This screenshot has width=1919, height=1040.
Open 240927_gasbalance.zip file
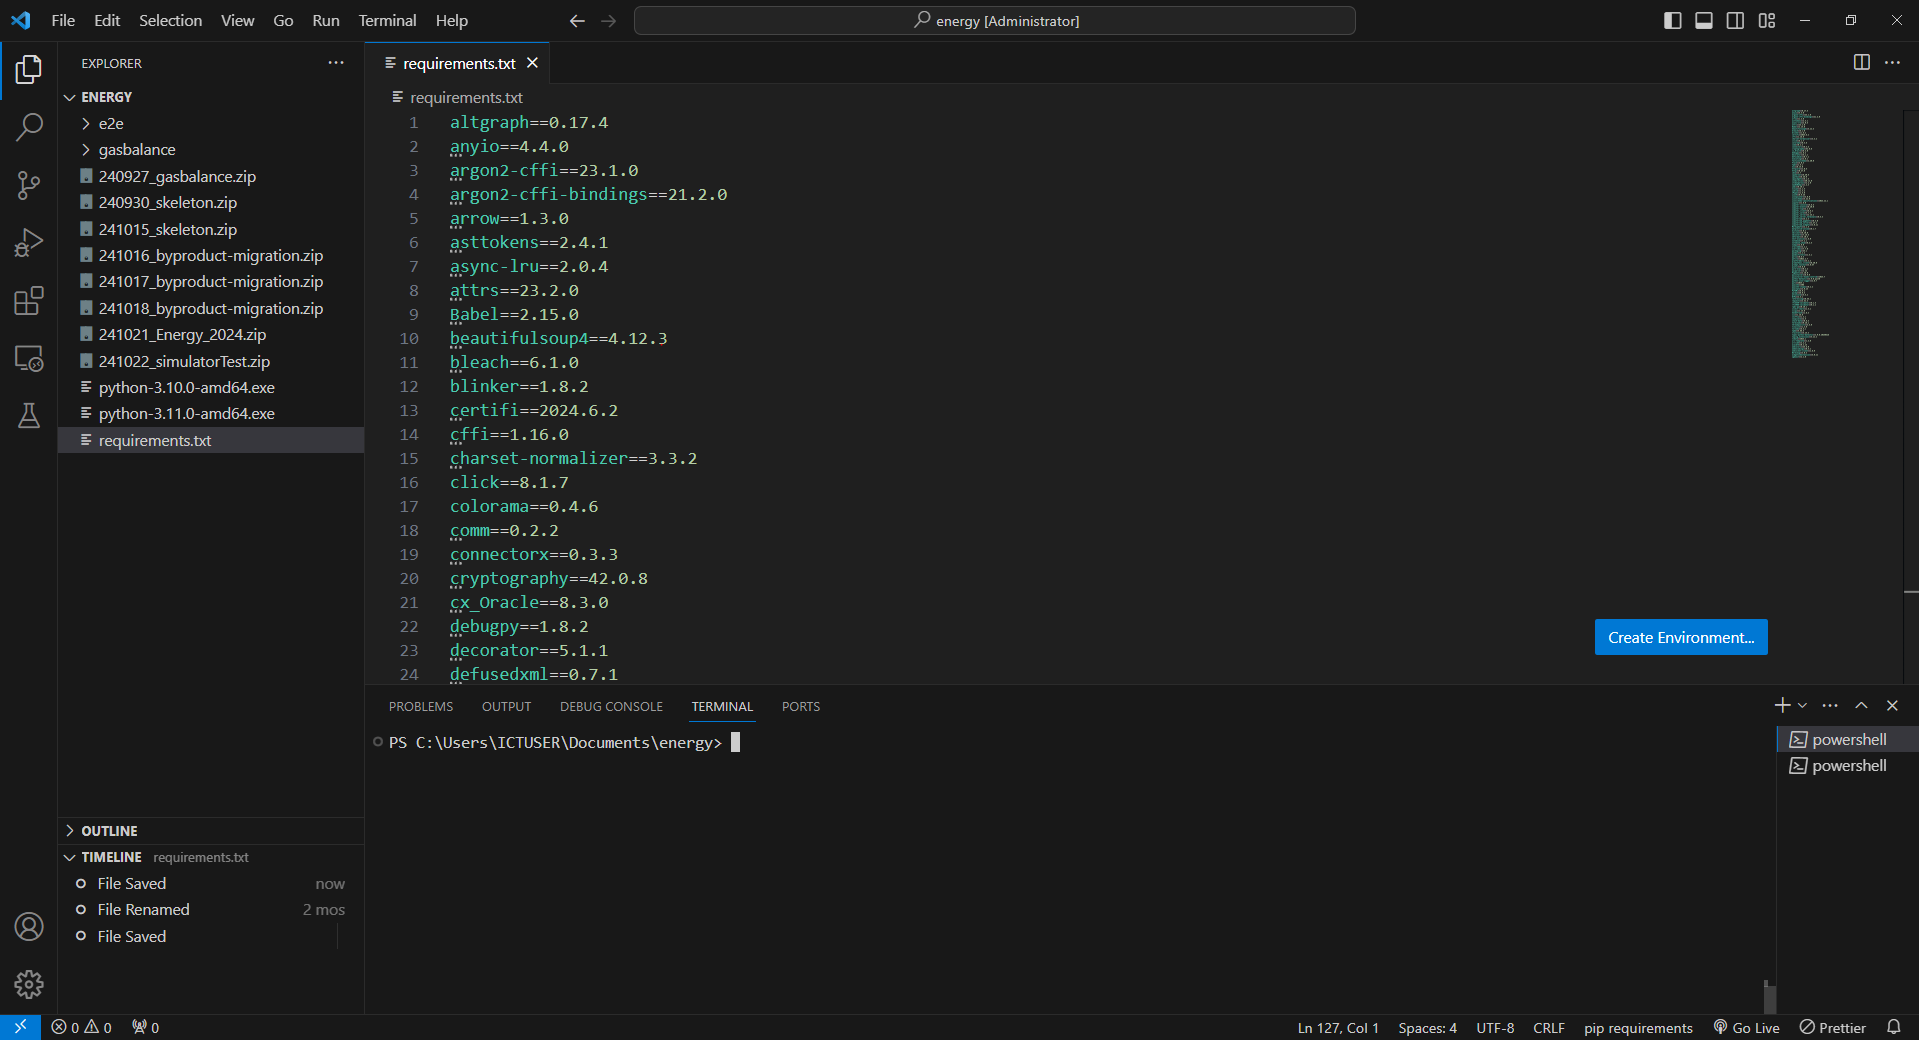tap(210, 176)
